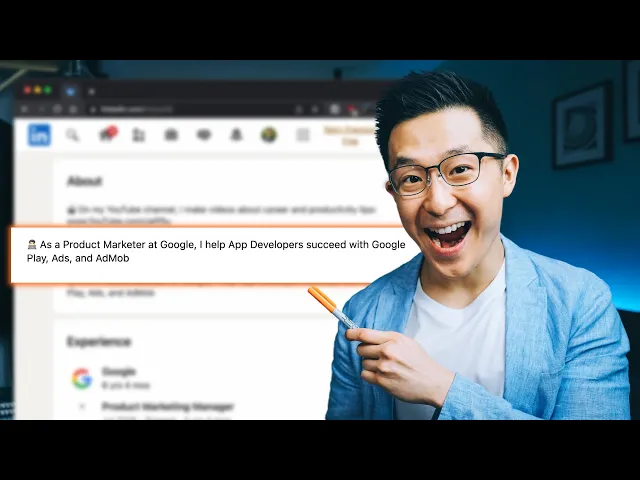Bookmark the page with star icon
Image resolution: width=640 pixels, height=480 pixels.
pyautogui.click(x=315, y=109)
